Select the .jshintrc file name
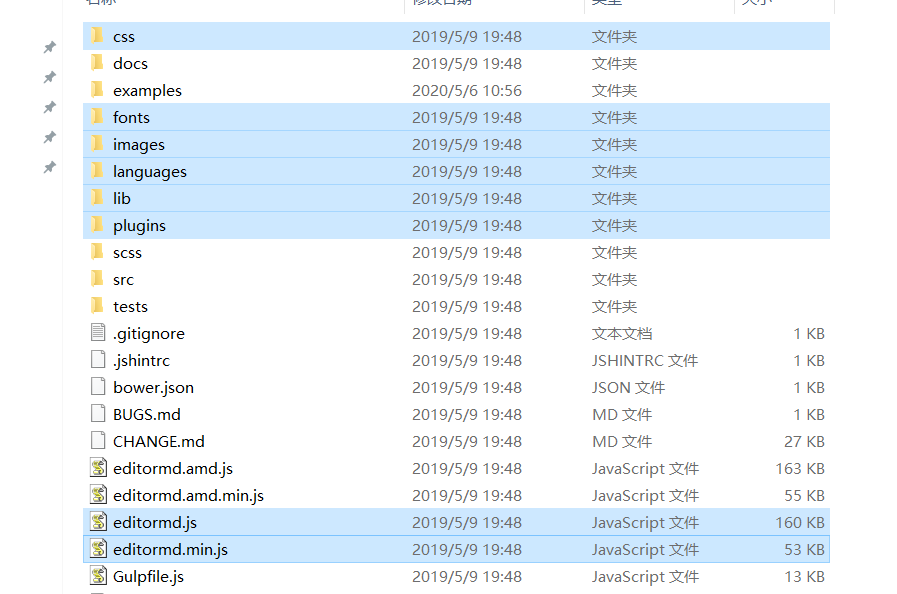The width and height of the screenshot is (897, 594). (141, 361)
